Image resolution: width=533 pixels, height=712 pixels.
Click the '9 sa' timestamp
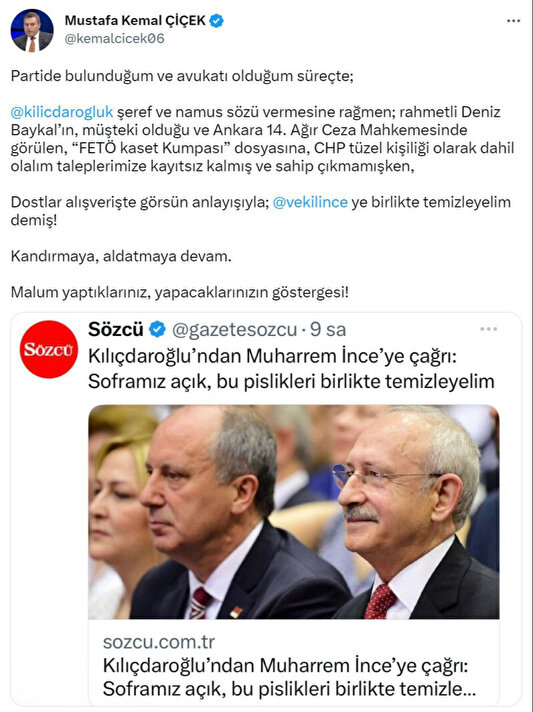(x=328, y=330)
